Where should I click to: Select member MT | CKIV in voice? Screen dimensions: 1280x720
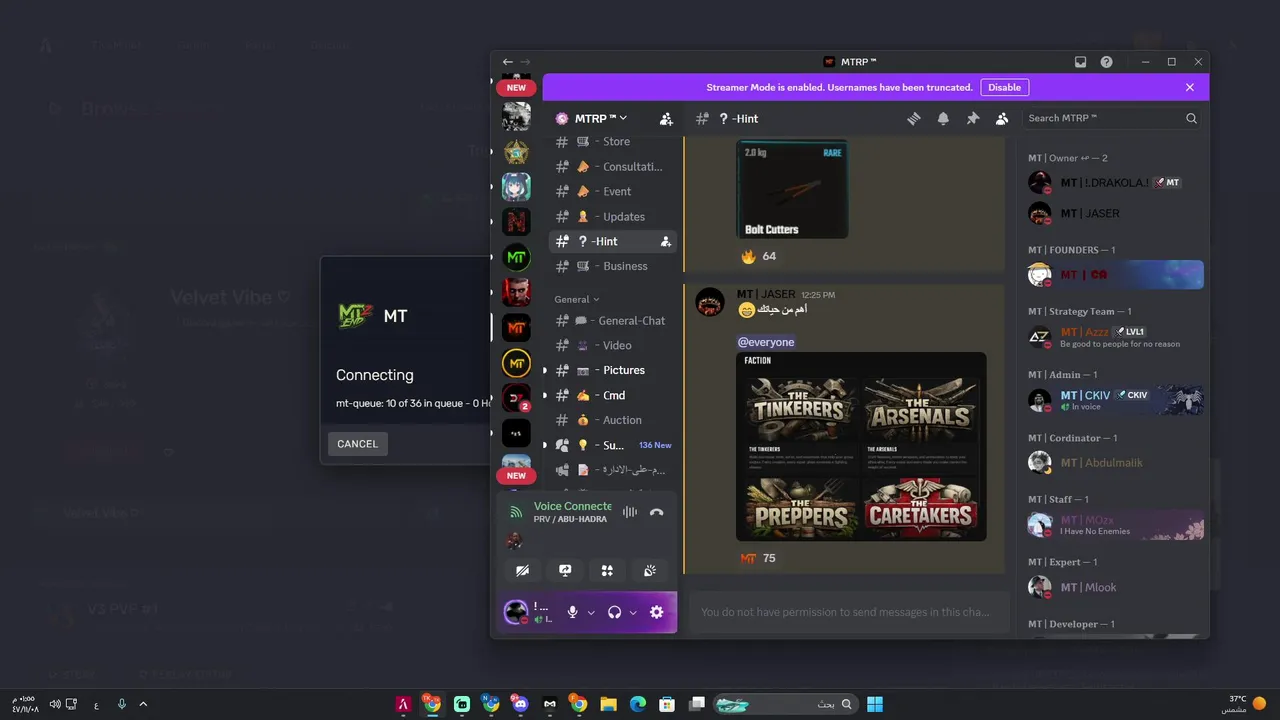click(x=1115, y=400)
